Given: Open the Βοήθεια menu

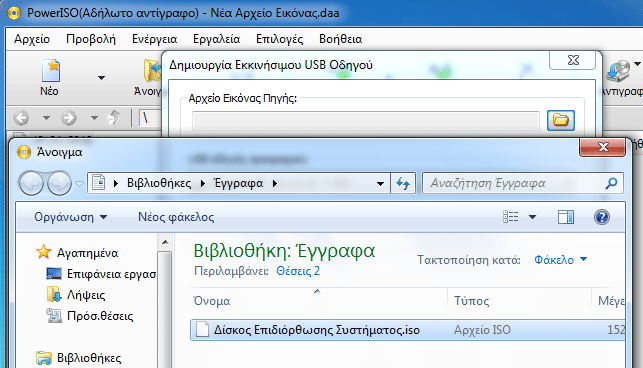Looking at the screenshot, I should click(x=340, y=39).
